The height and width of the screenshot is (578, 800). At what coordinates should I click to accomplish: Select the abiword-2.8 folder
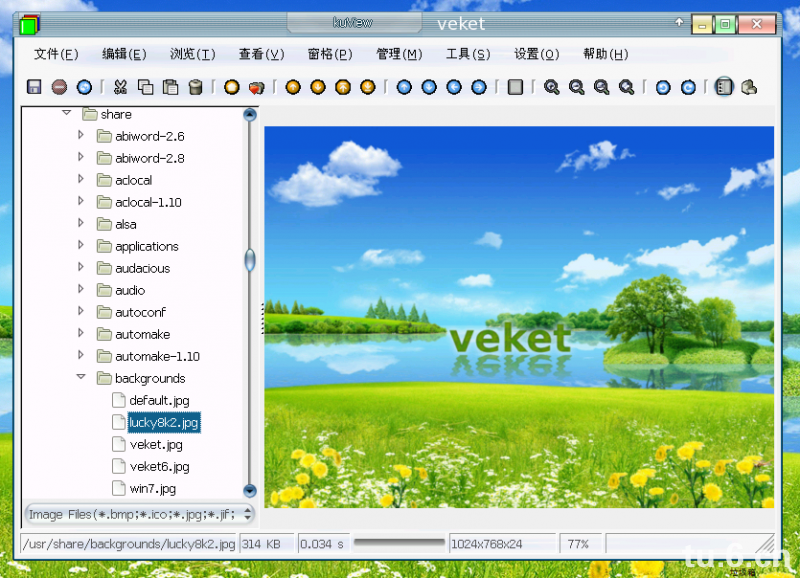pyautogui.click(x=149, y=158)
